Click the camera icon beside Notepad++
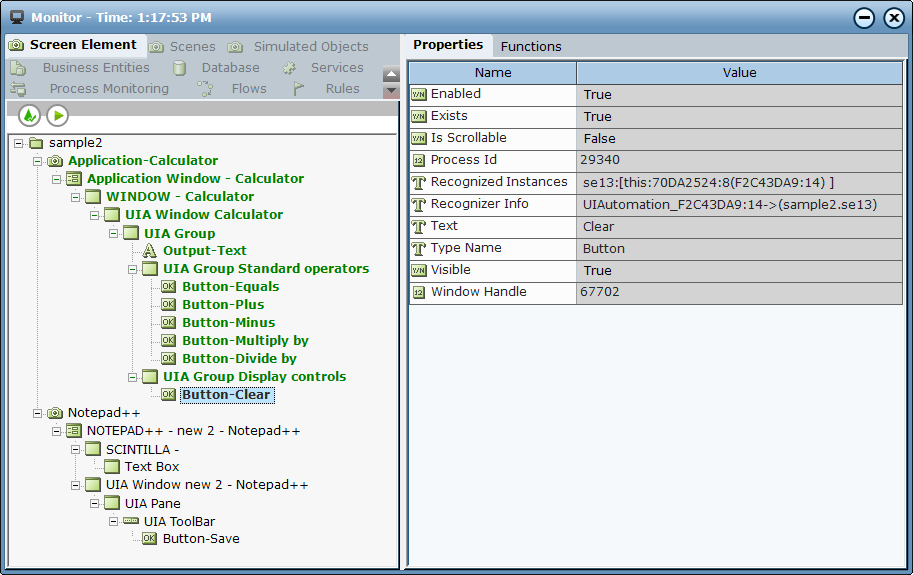This screenshot has width=913, height=575. coord(55,413)
